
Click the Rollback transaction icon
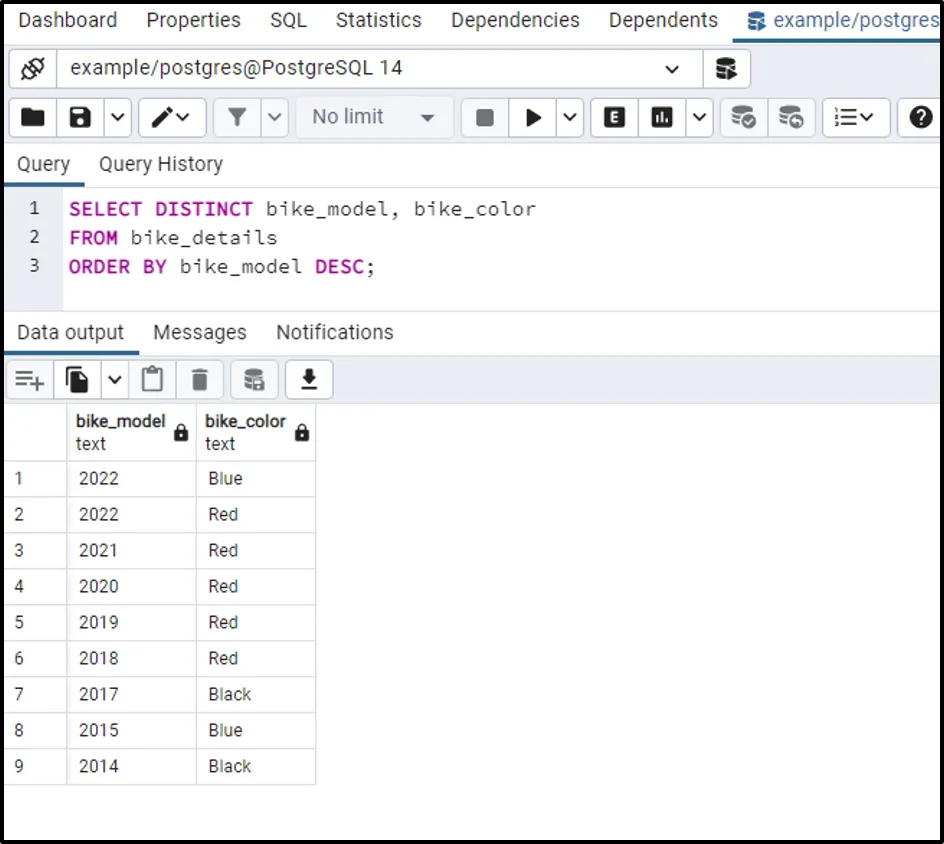[x=791, y=118]
